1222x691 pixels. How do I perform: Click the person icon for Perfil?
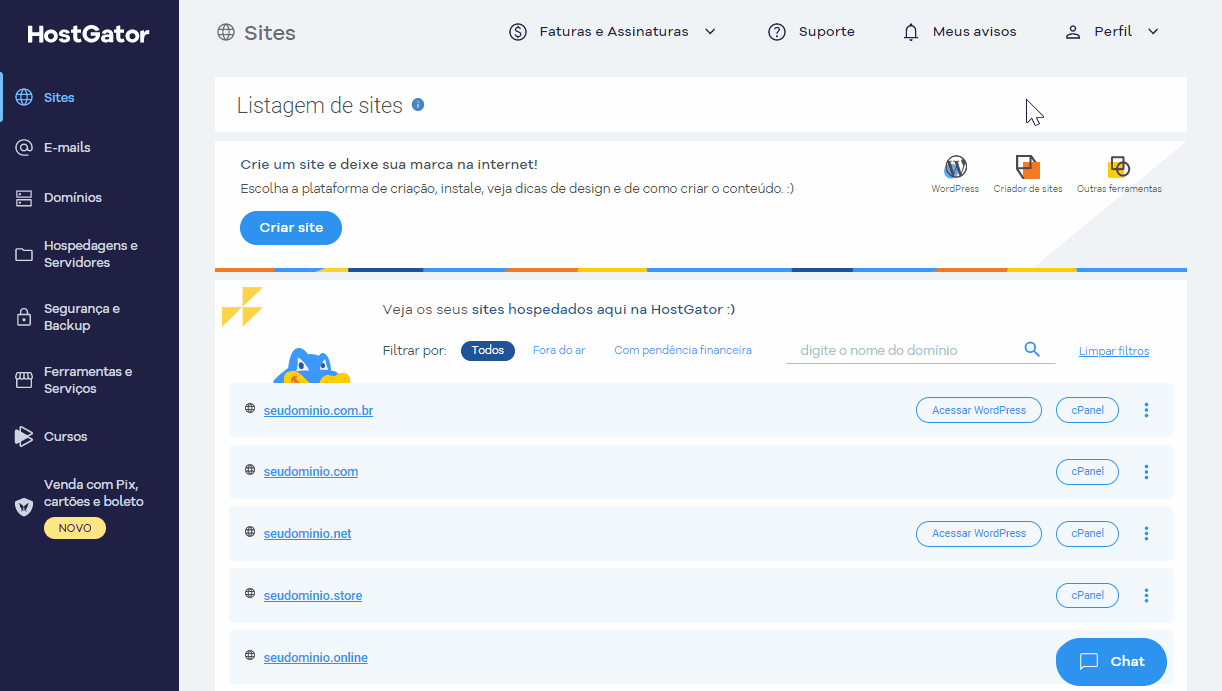[1073, 32]
